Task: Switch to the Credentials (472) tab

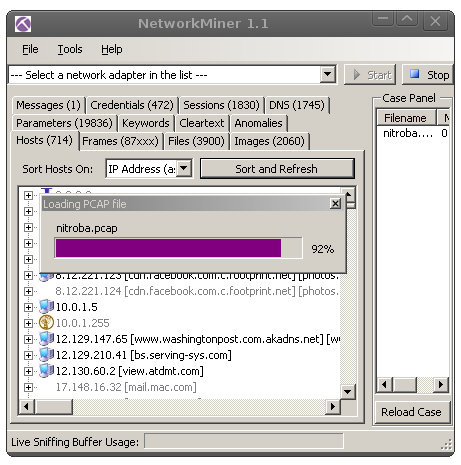Action: click(x=132, y=105)
